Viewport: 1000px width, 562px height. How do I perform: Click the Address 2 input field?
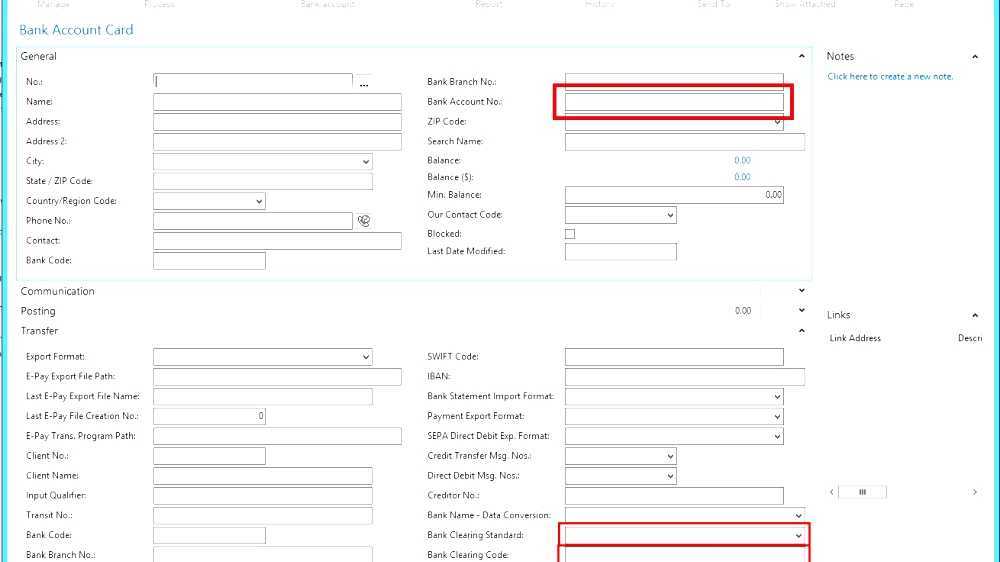277,141
